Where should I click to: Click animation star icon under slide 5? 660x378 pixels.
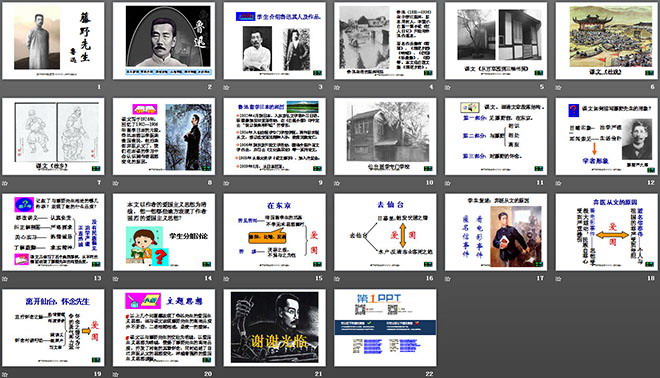click(x=448, y=88)
